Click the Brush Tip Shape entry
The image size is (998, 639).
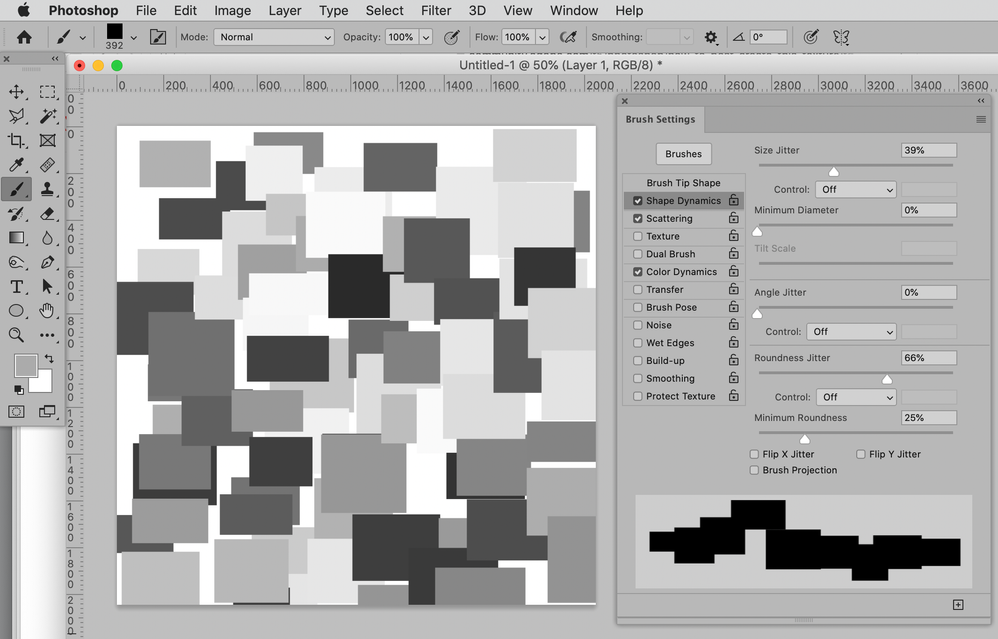(684, 182)
